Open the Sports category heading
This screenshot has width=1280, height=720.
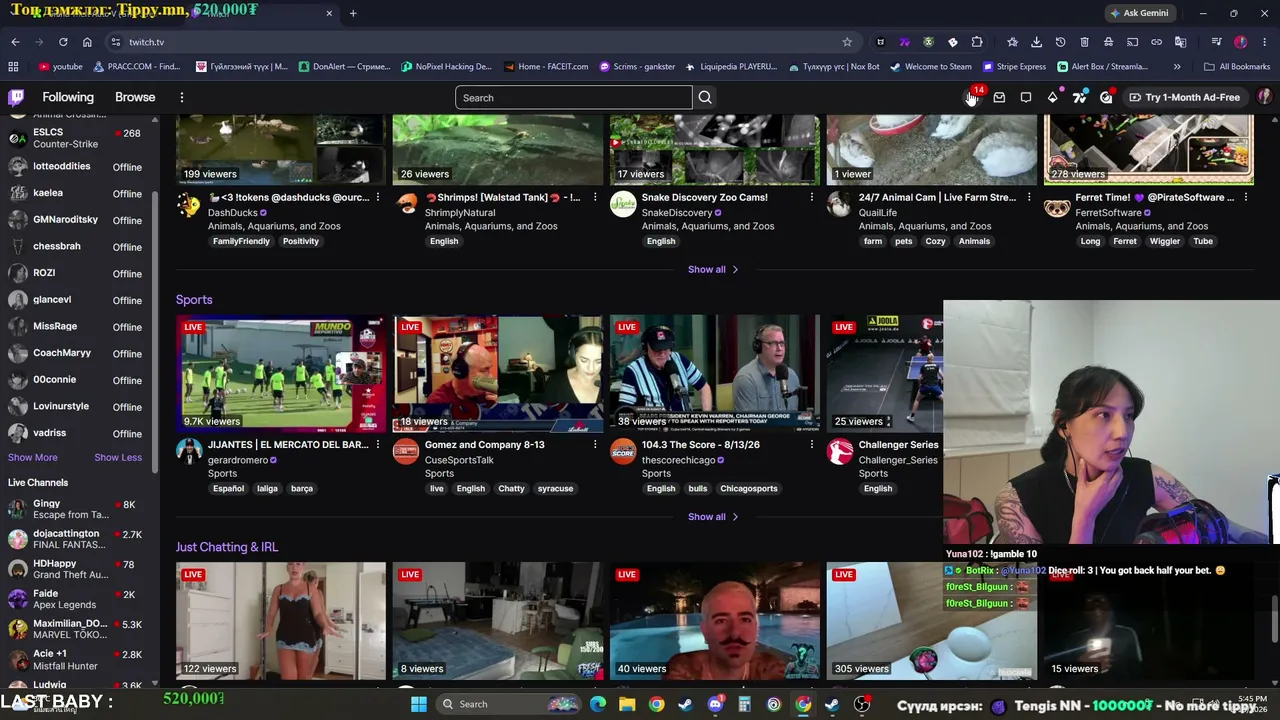pyautogui.click(x=194, y=300)
